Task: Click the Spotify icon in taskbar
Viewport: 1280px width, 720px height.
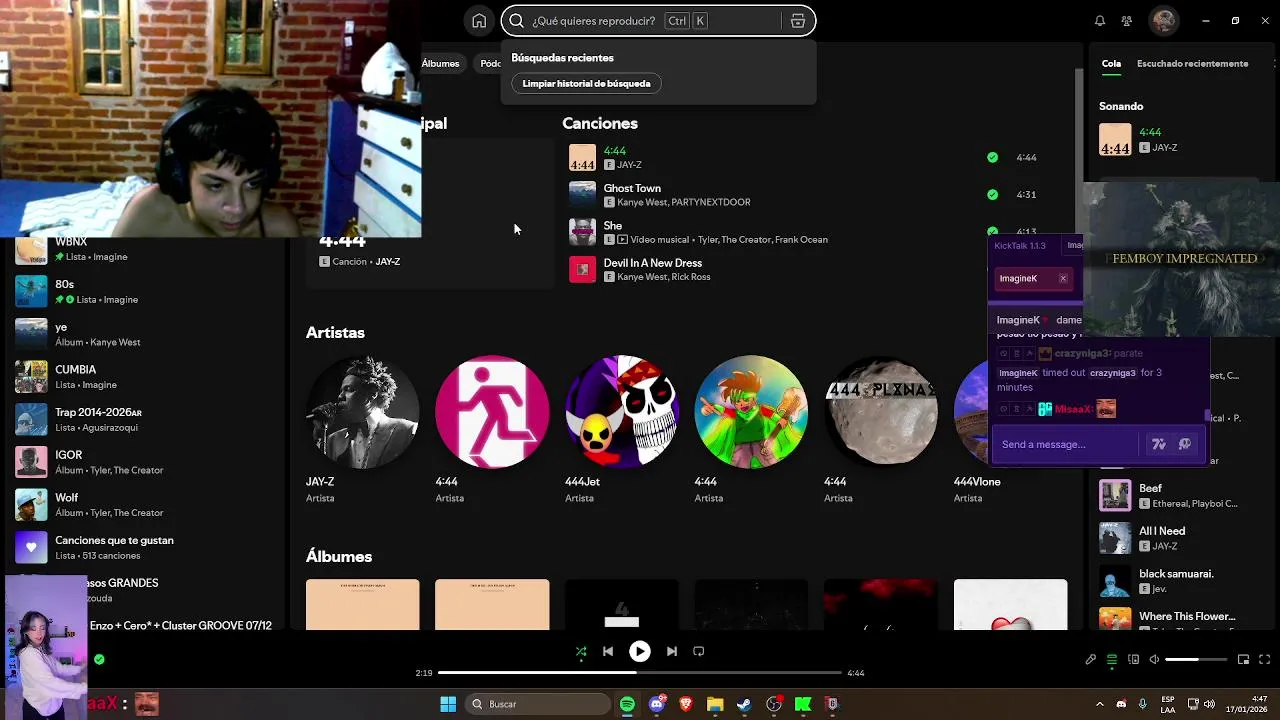Action: [627, 704]
